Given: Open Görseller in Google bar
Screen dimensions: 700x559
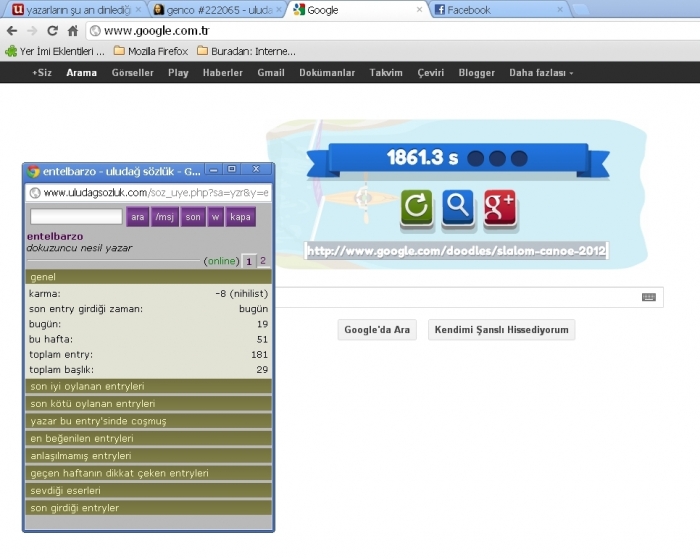Looking at the screenshot, I should 133,73.
